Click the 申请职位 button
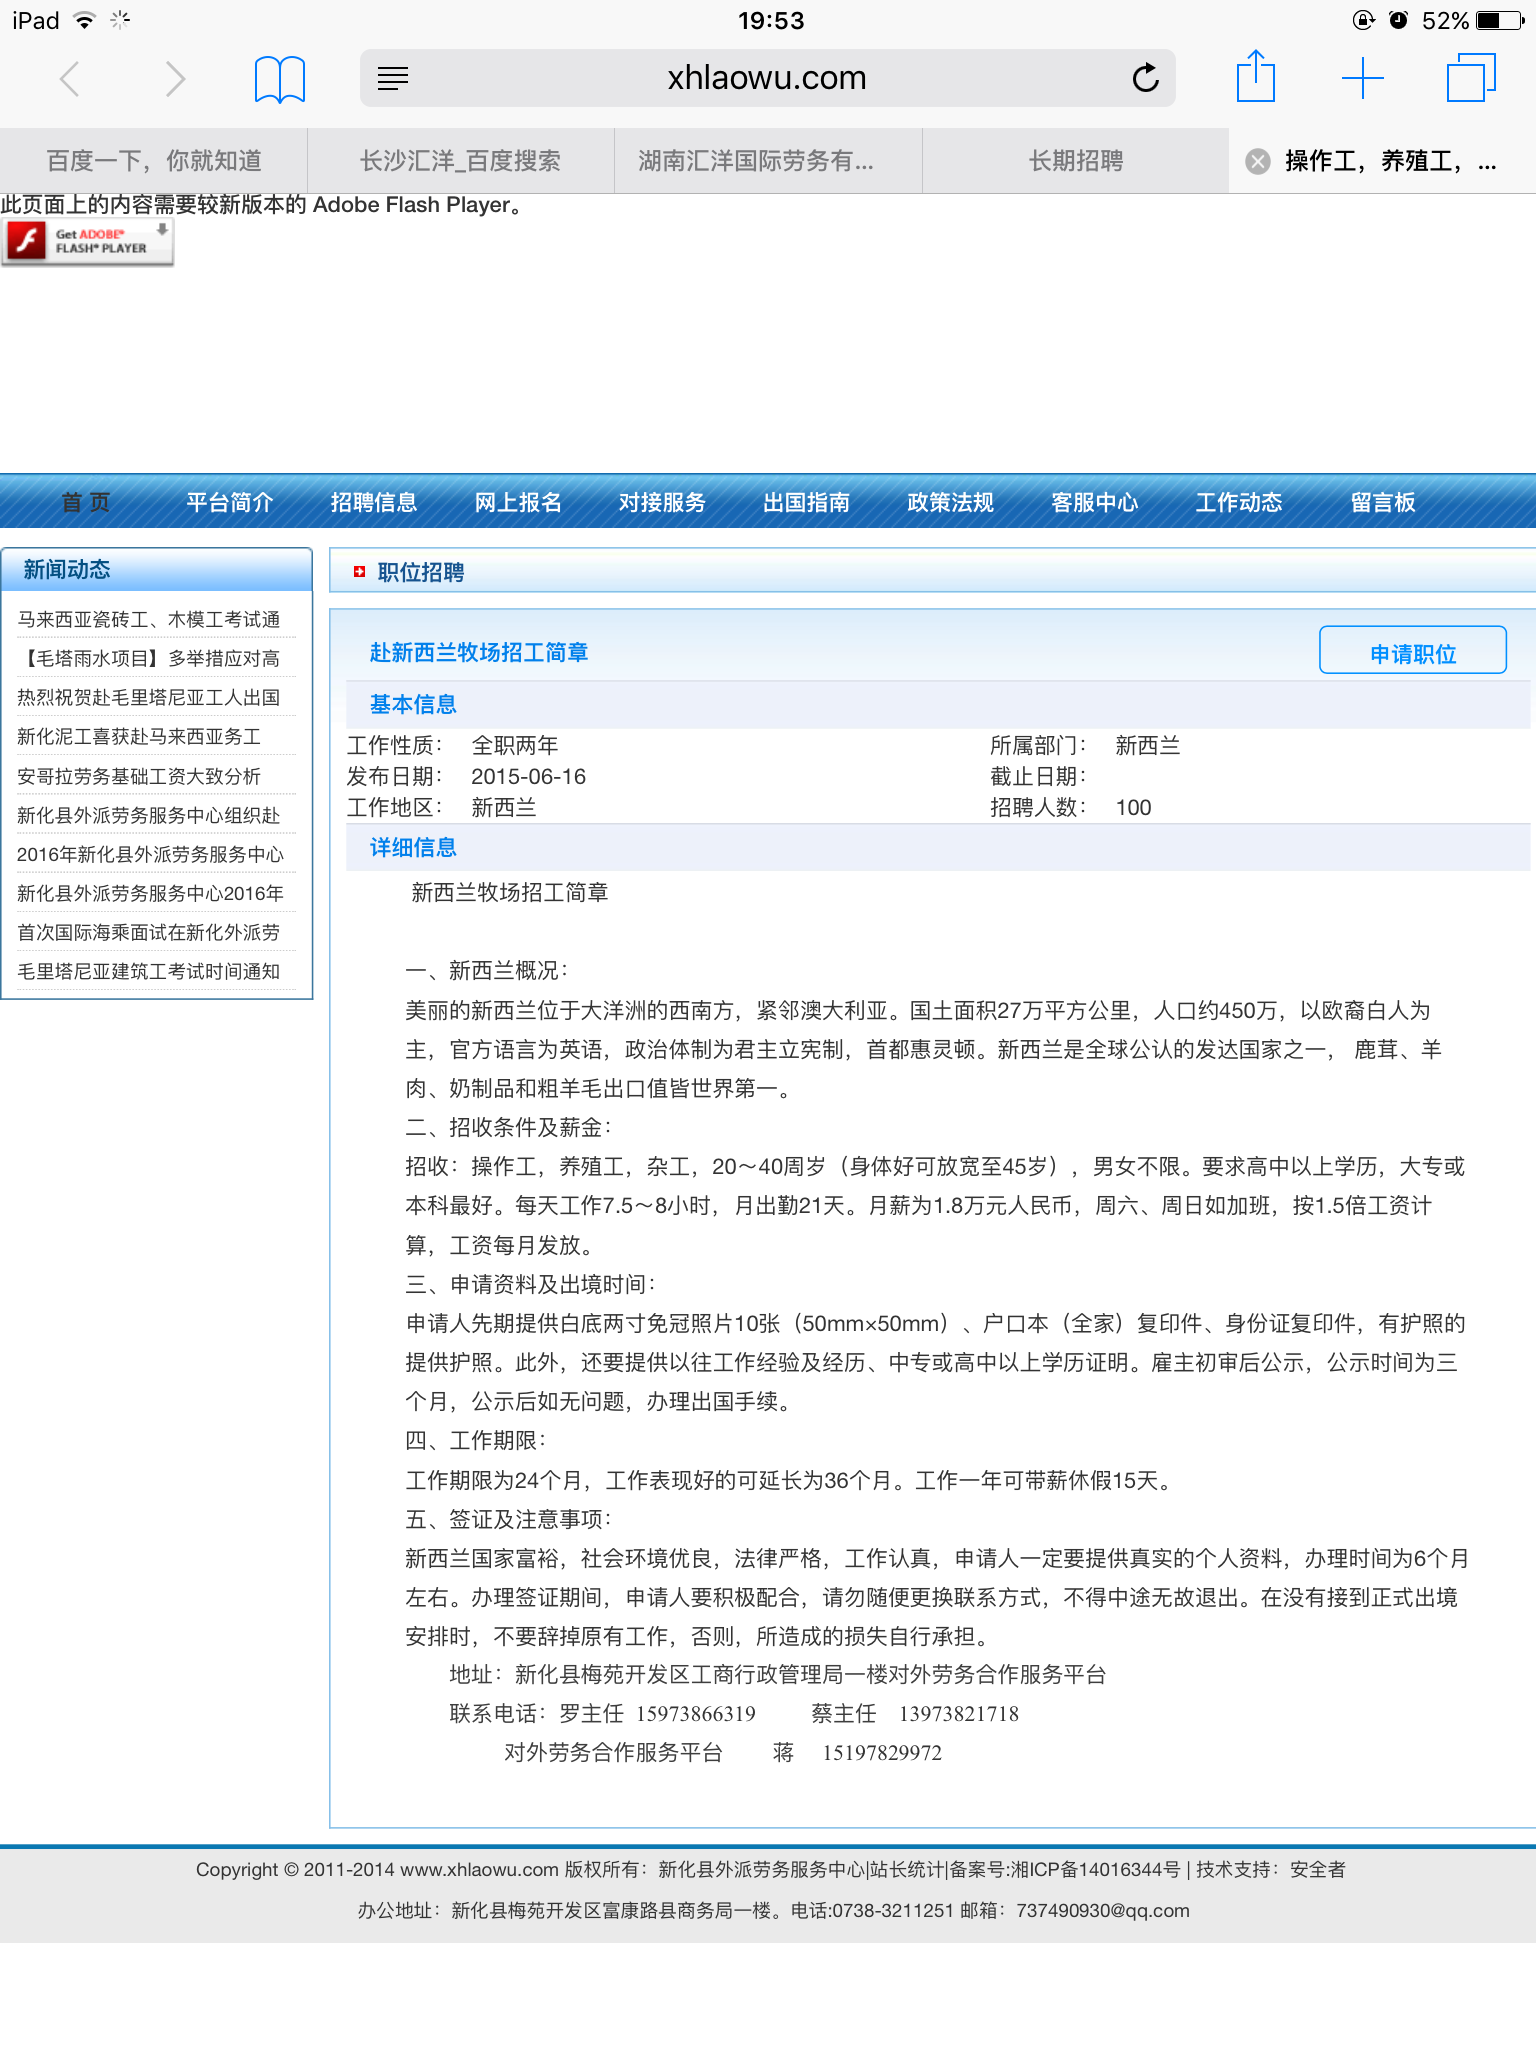The image size is (1536, 2048). tap(1412, 651)
